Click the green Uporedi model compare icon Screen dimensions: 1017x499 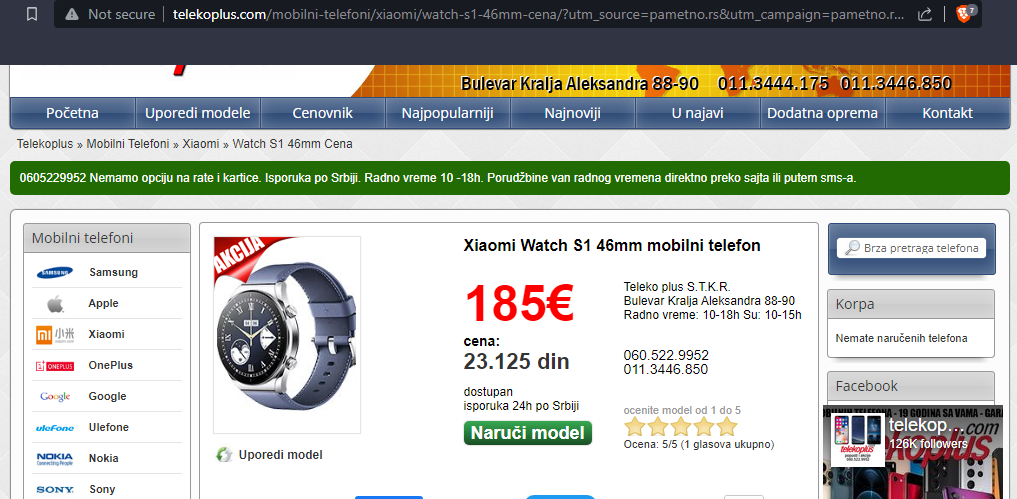tap(224, 454)
